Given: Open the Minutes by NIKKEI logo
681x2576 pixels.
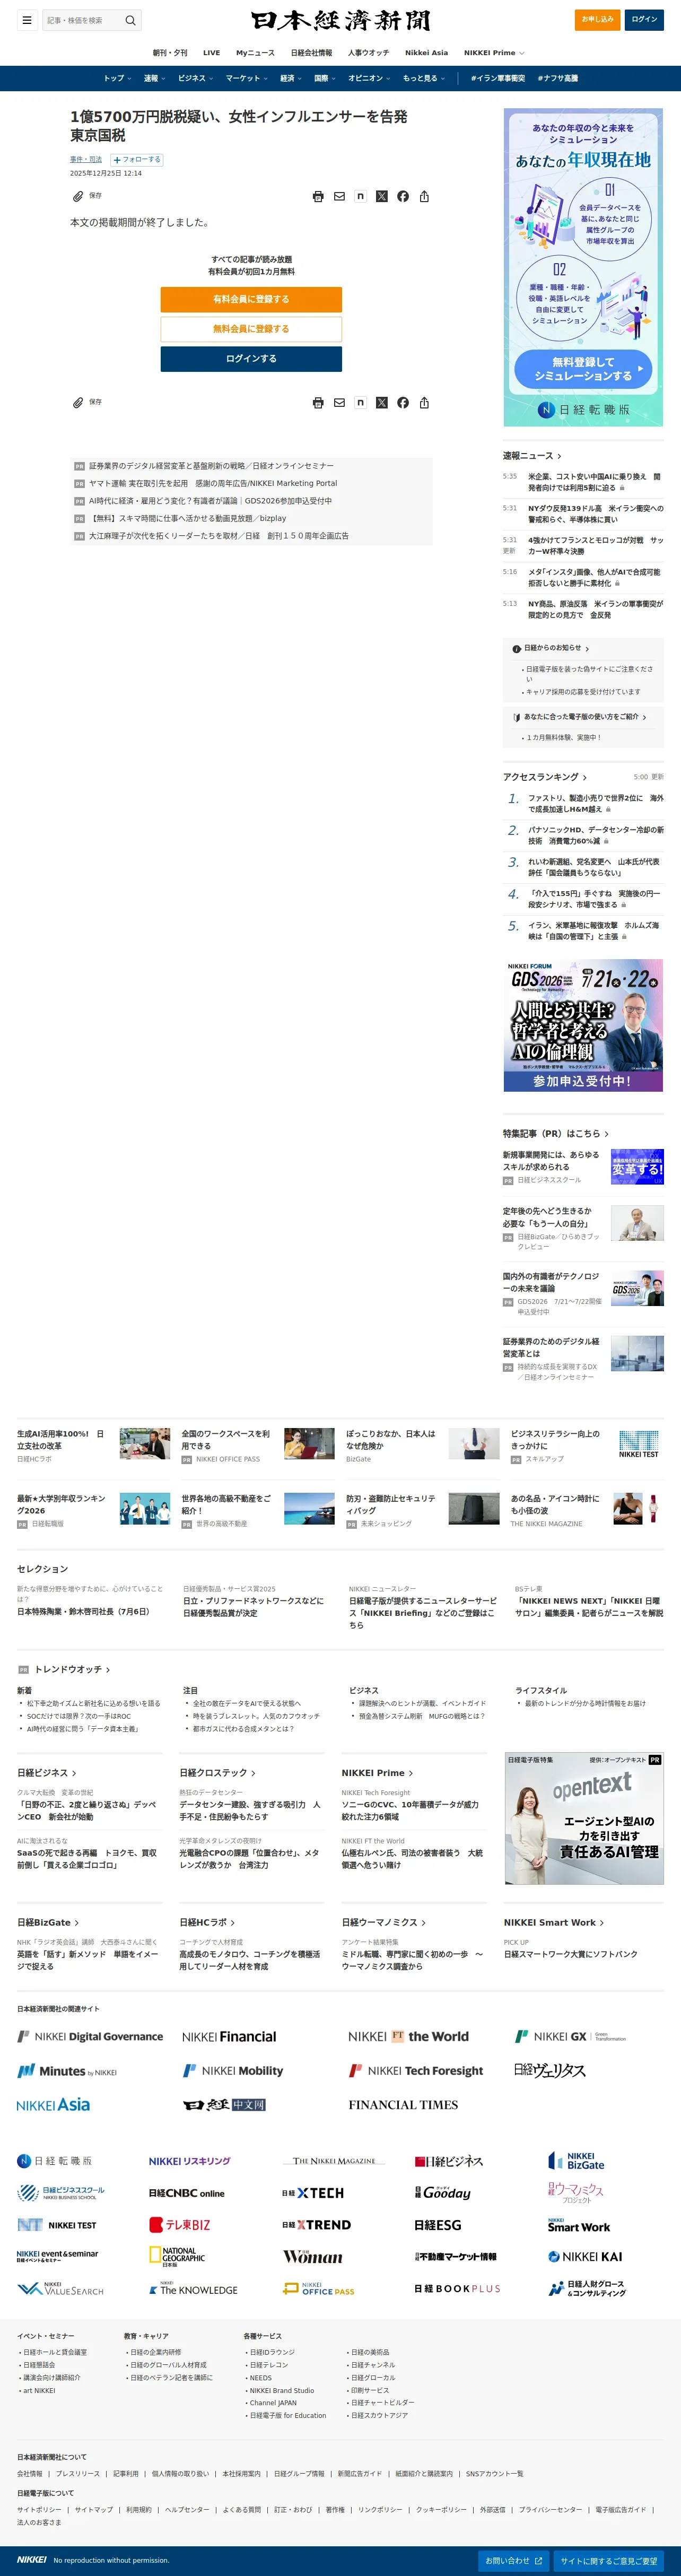Looking at the screenshot, I should (67, 2071).
